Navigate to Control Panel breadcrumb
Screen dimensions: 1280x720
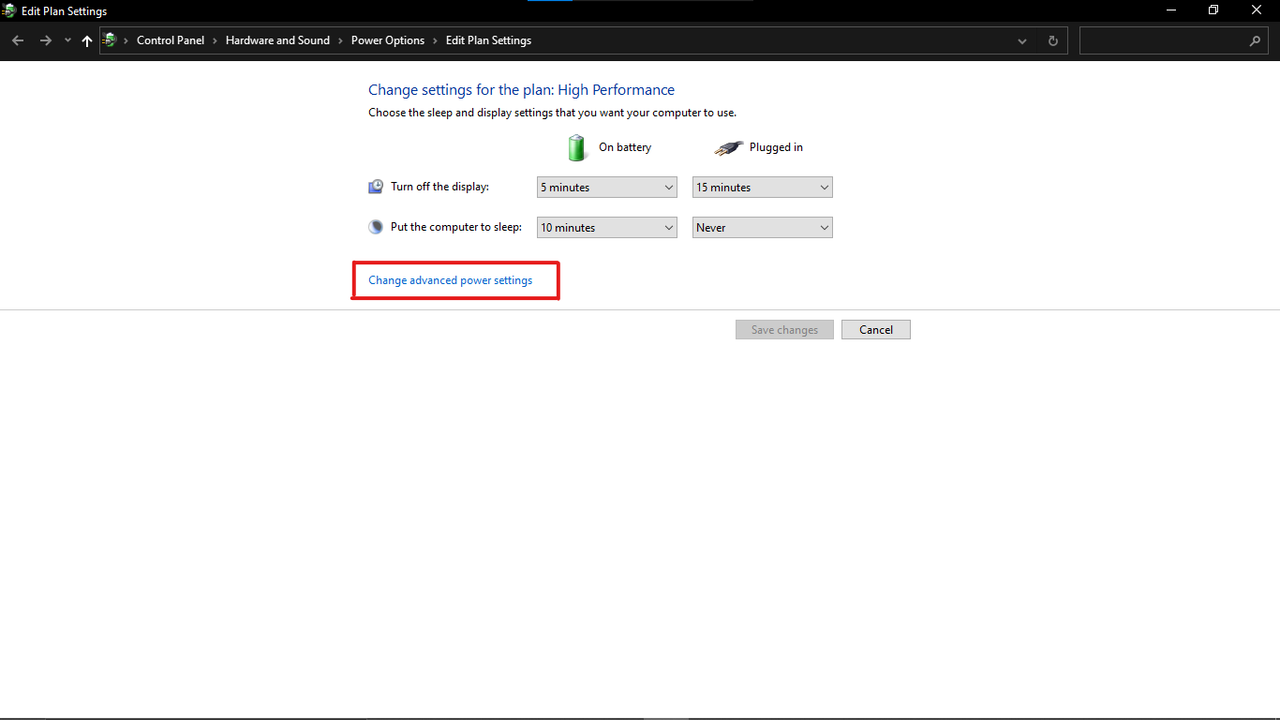click(170, 40)
